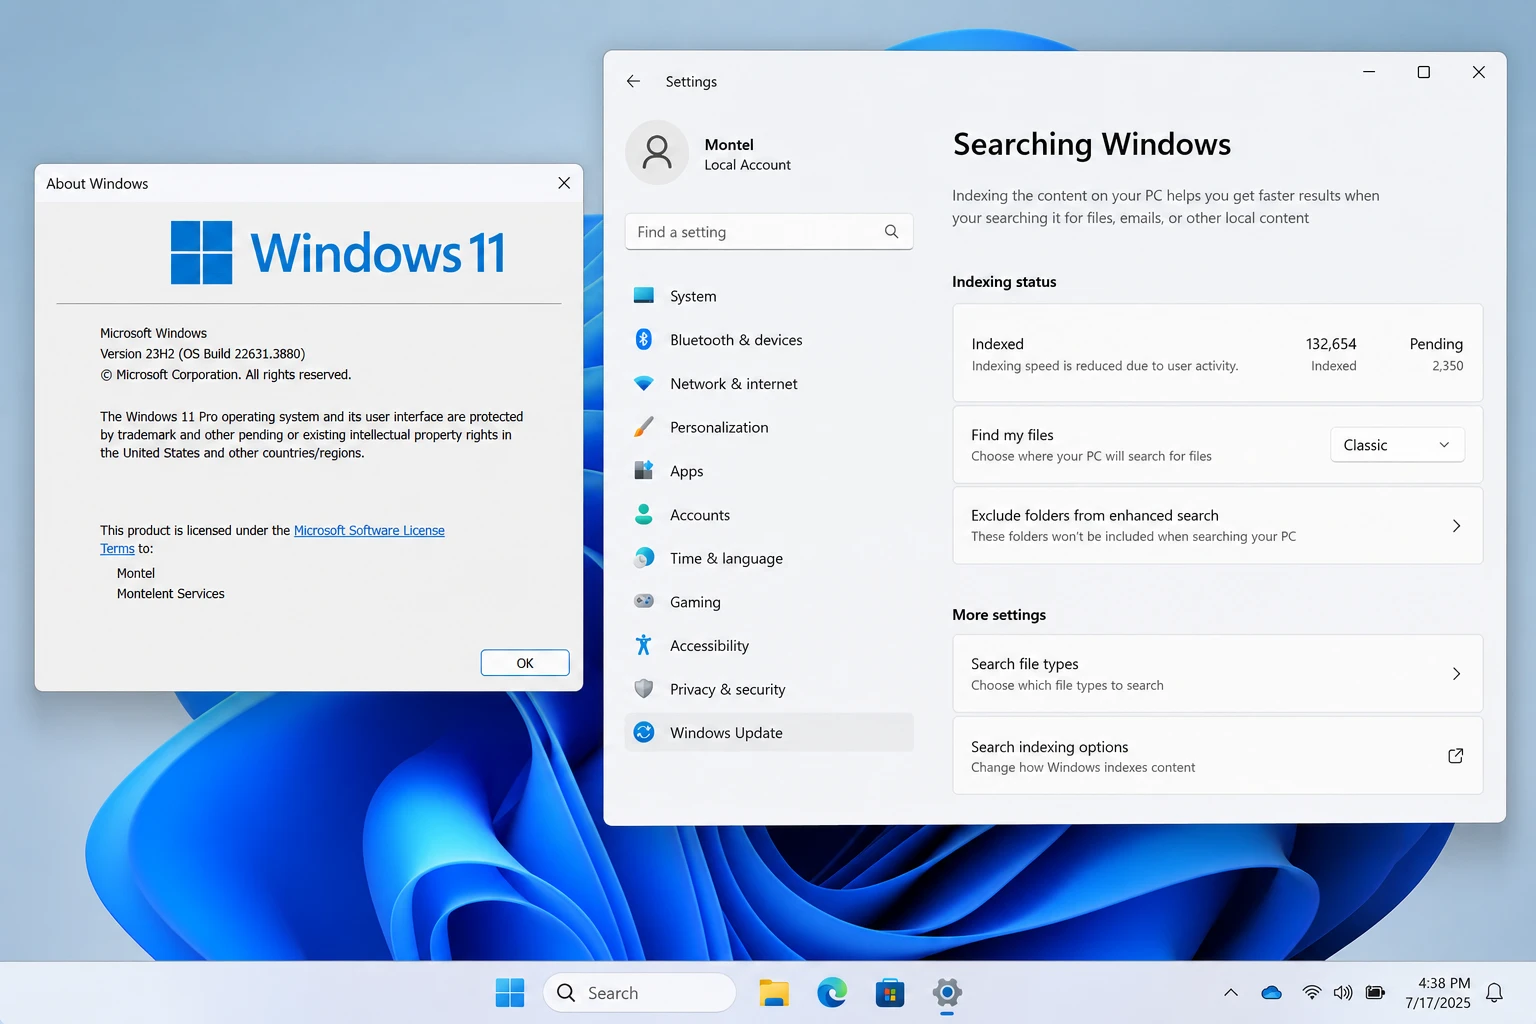
Task: Click Exclude folders from enhanced search title
Action: tap(1094, 515)
